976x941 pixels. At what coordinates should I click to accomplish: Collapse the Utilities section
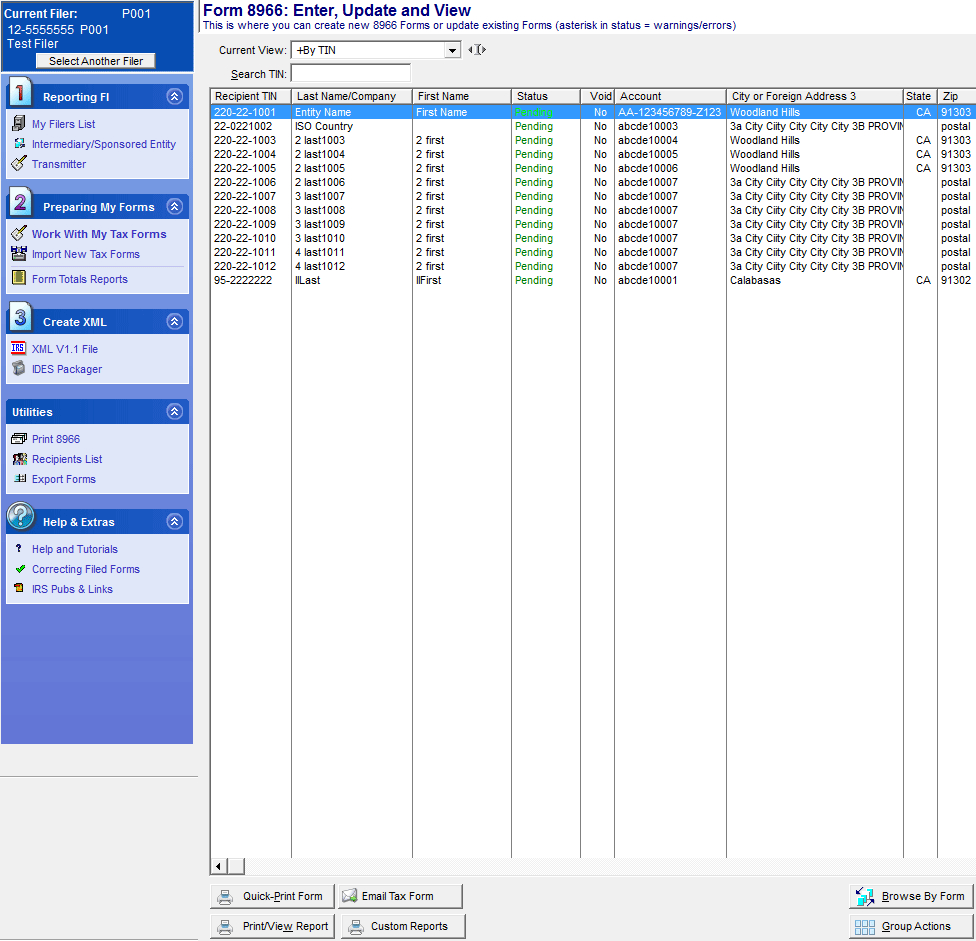tap(175, 411)
